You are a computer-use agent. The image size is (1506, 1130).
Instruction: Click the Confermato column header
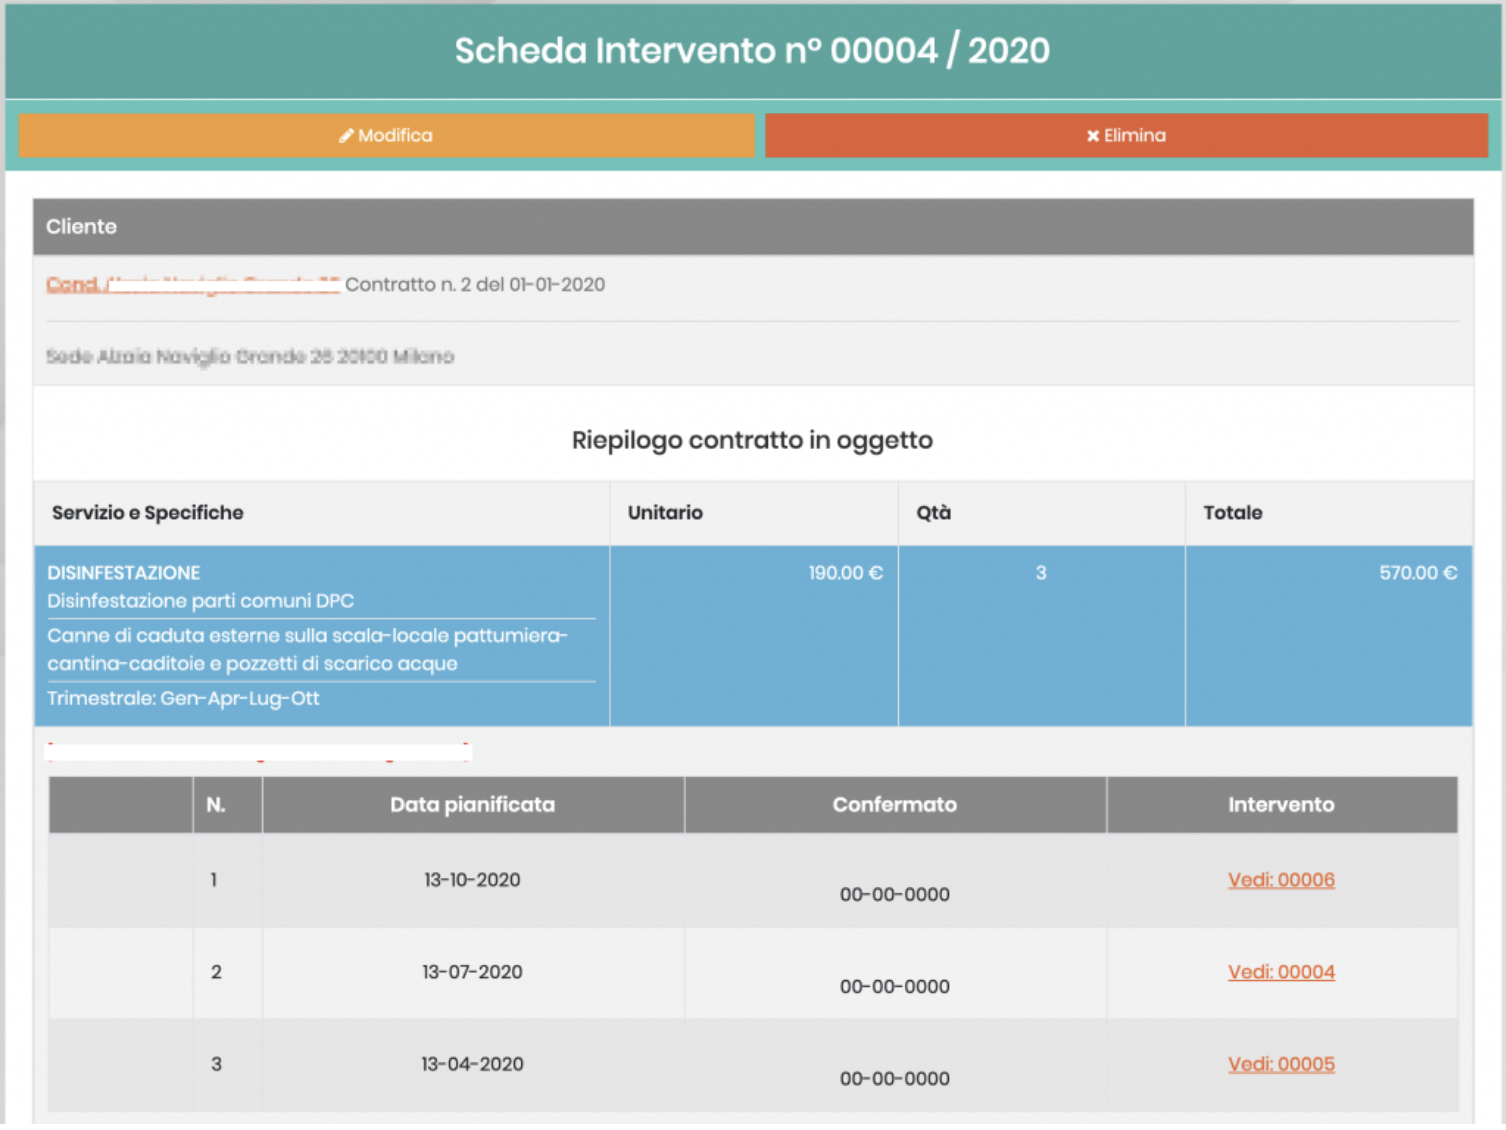coord(894,805)
